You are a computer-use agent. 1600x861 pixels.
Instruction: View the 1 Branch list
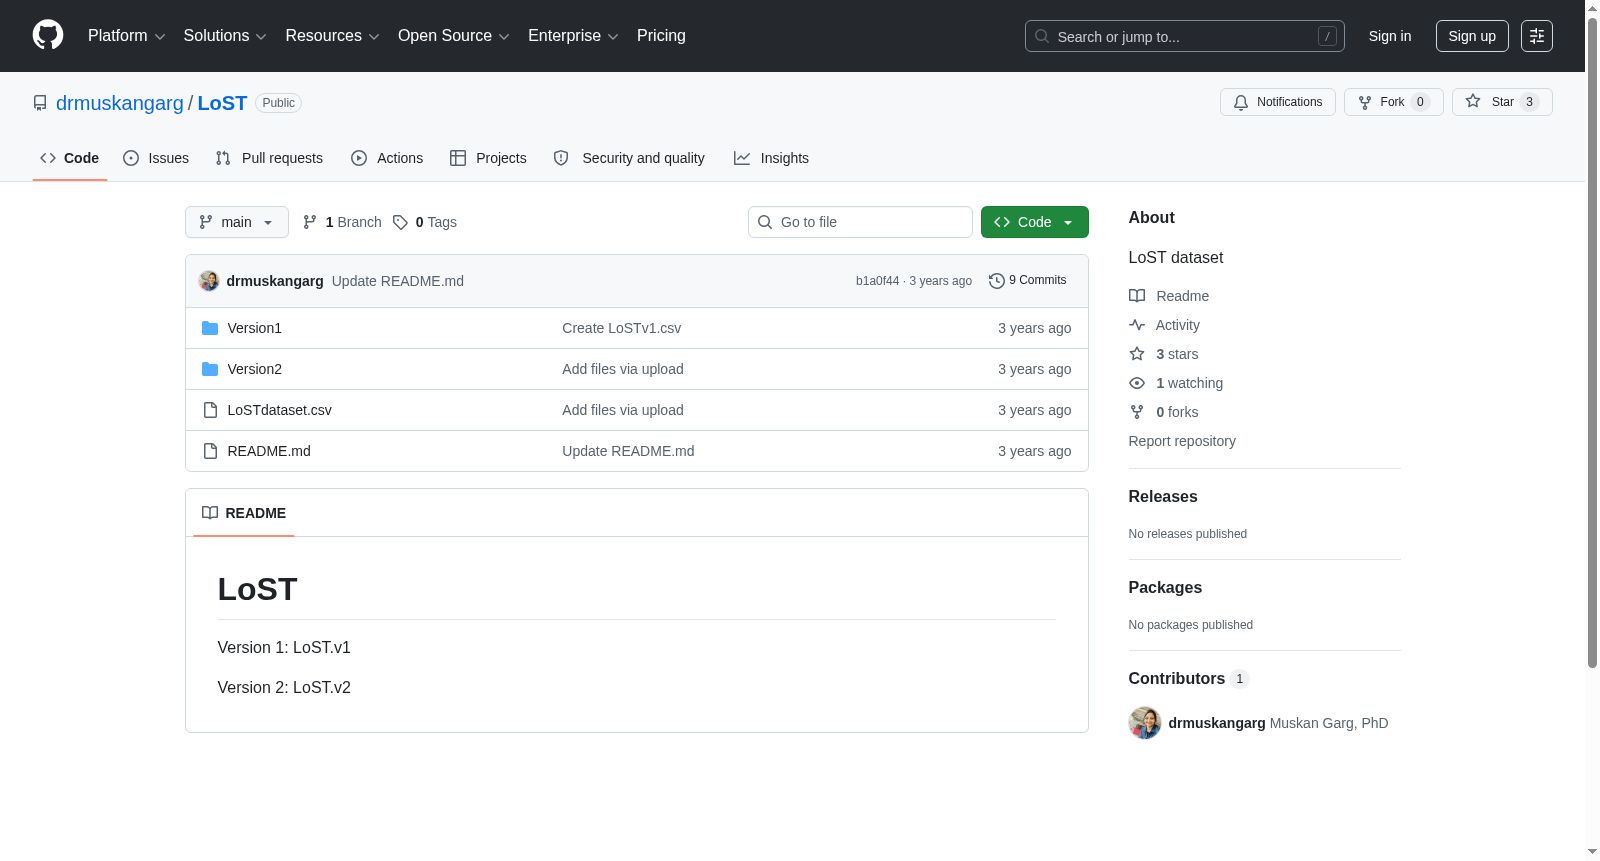(x=342, y=222)
